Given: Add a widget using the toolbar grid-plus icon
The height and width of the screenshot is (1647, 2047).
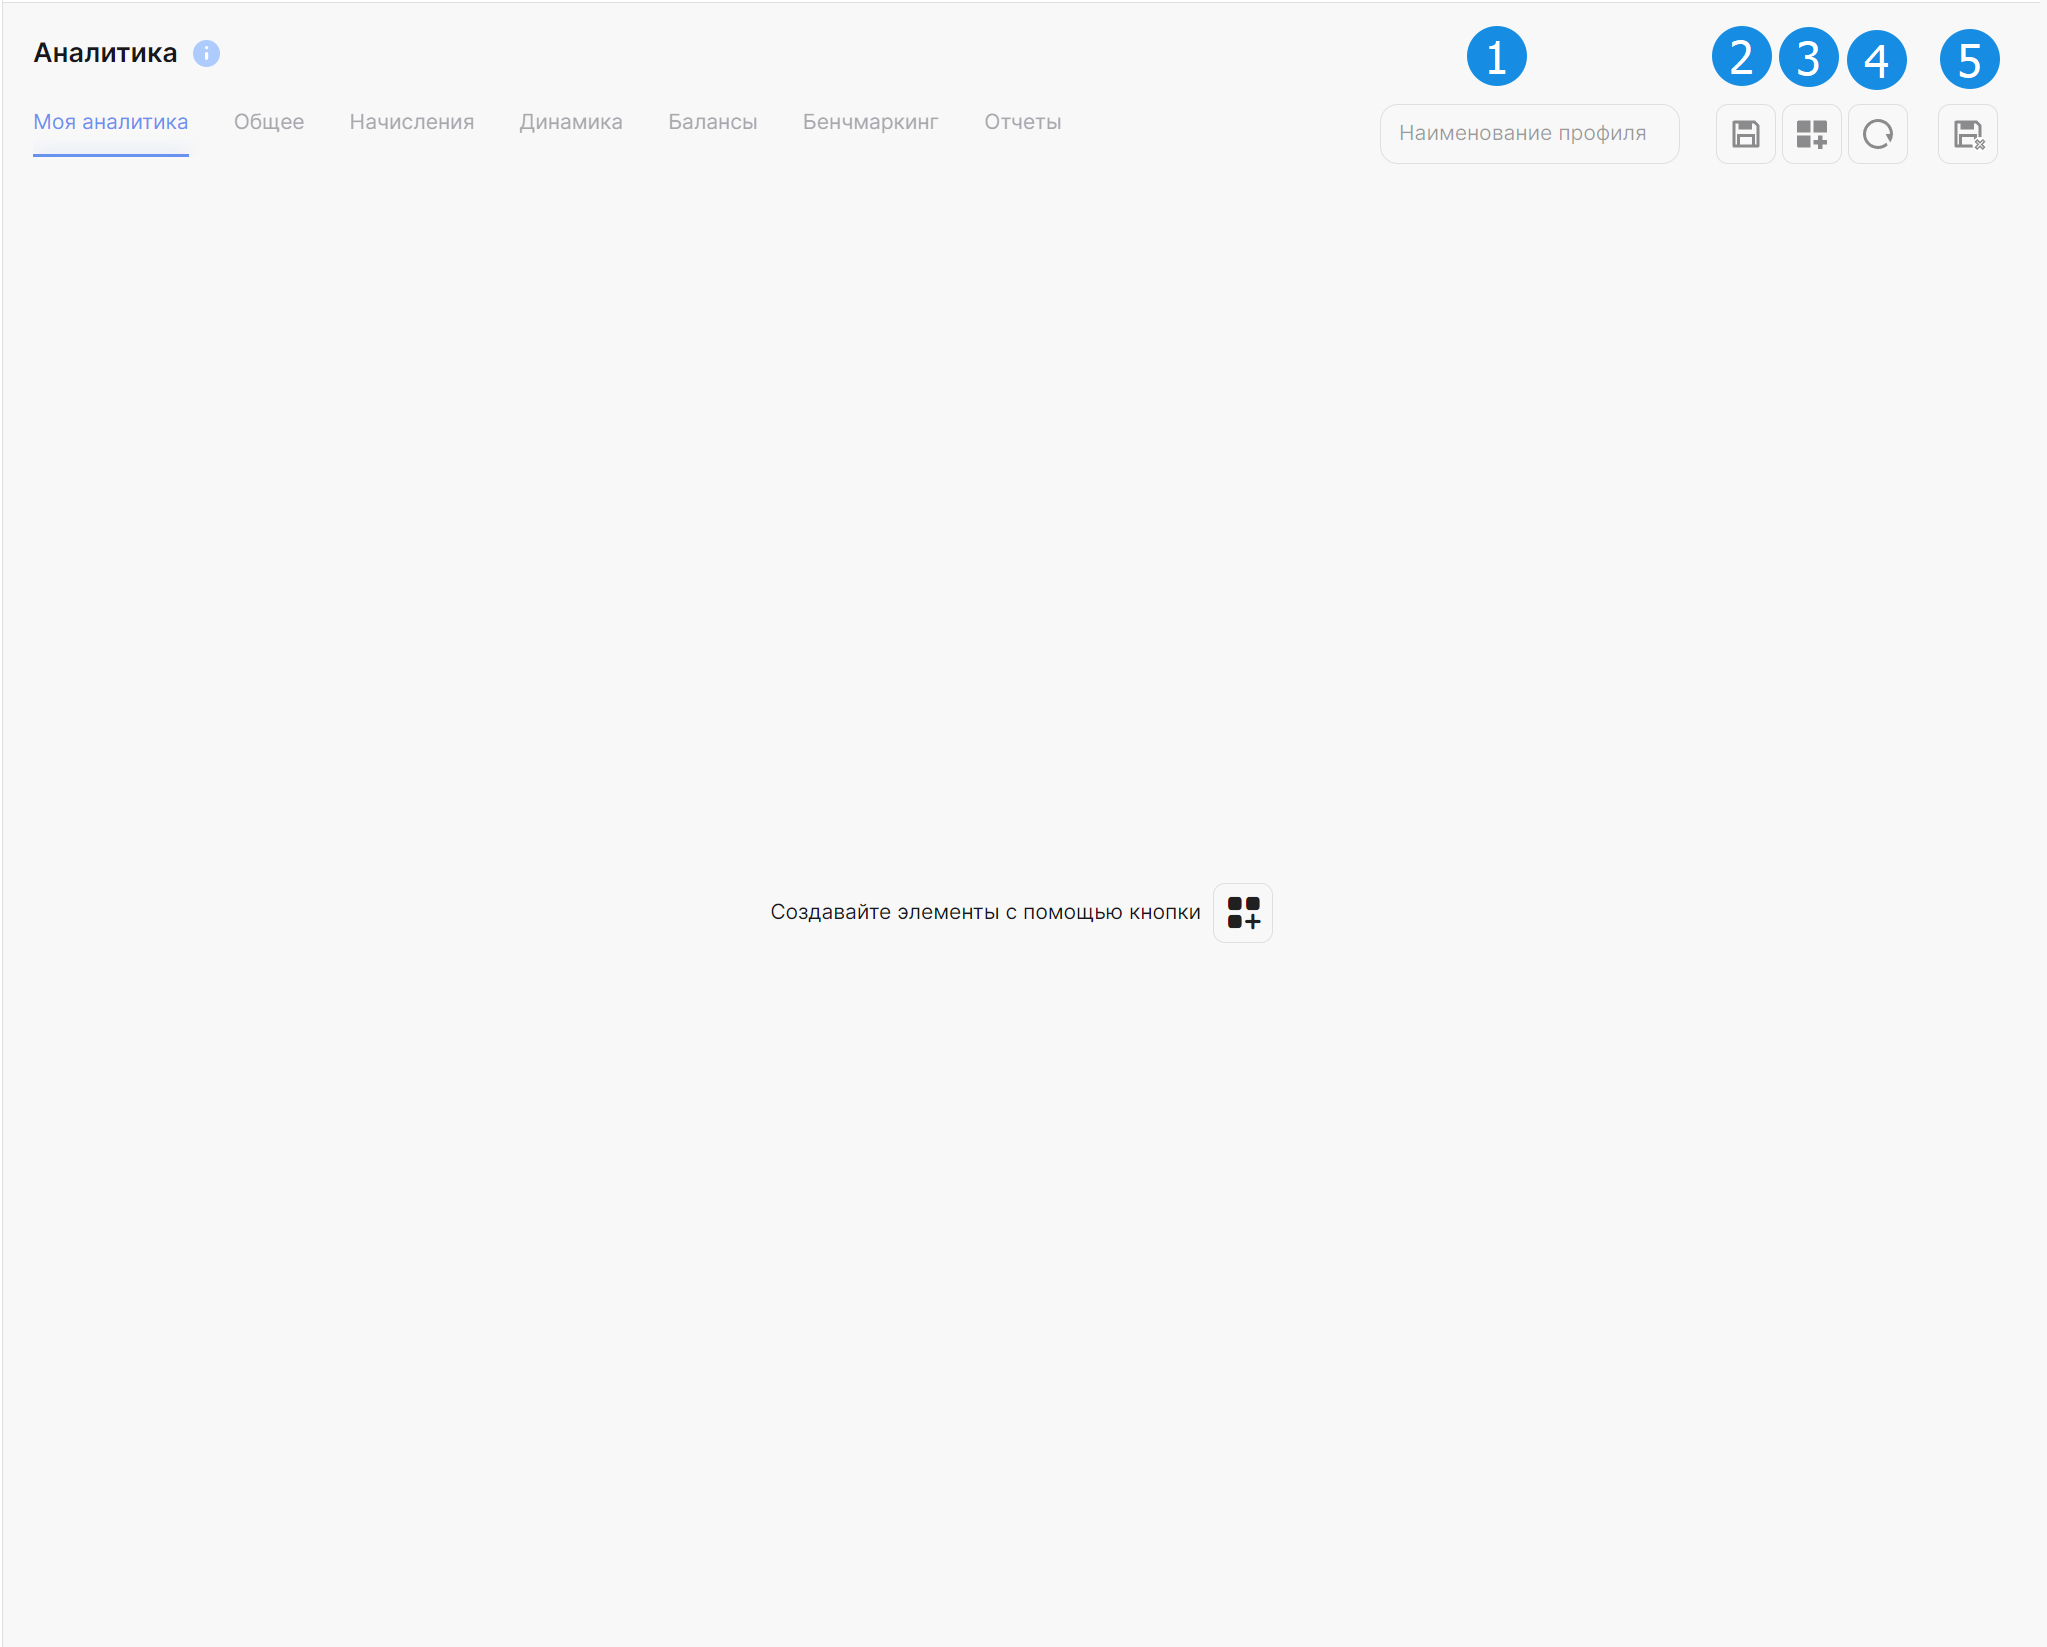Looking at the screenshot, I should [1811, 134].
